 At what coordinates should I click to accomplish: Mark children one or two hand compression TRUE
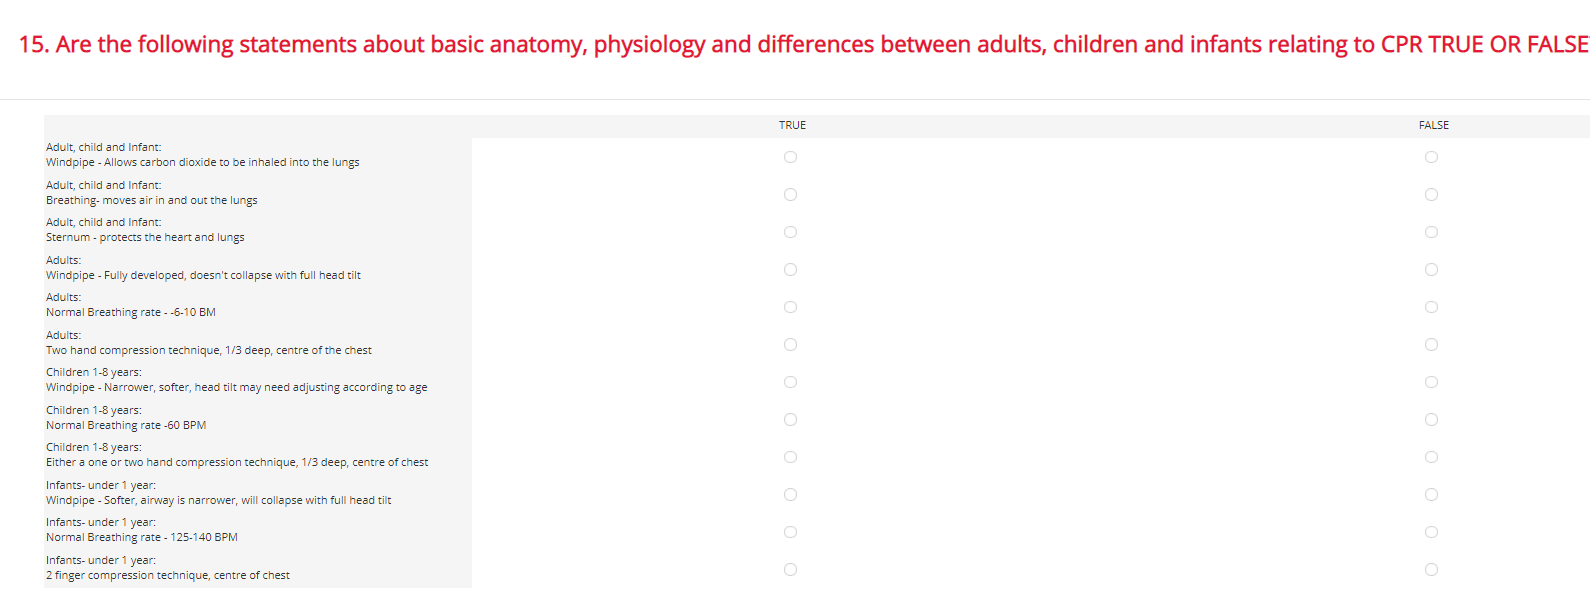click(x=790, y=457)
